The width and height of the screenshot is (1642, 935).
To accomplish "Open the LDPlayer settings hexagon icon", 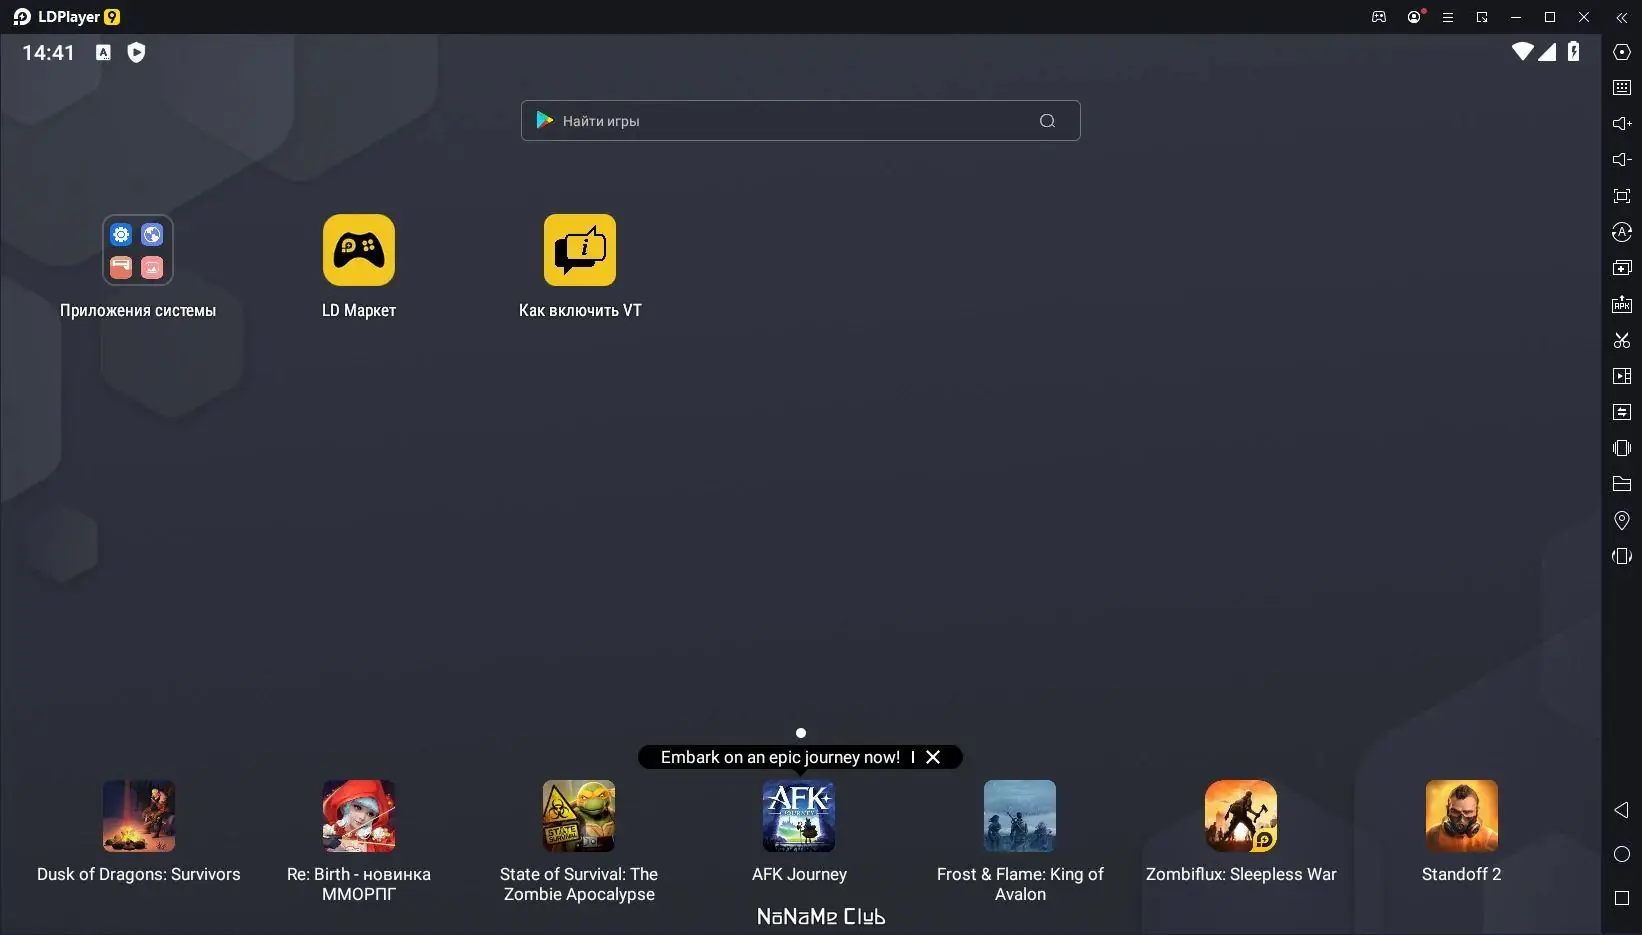I will pyautogui.click(x=1622, y=52).
